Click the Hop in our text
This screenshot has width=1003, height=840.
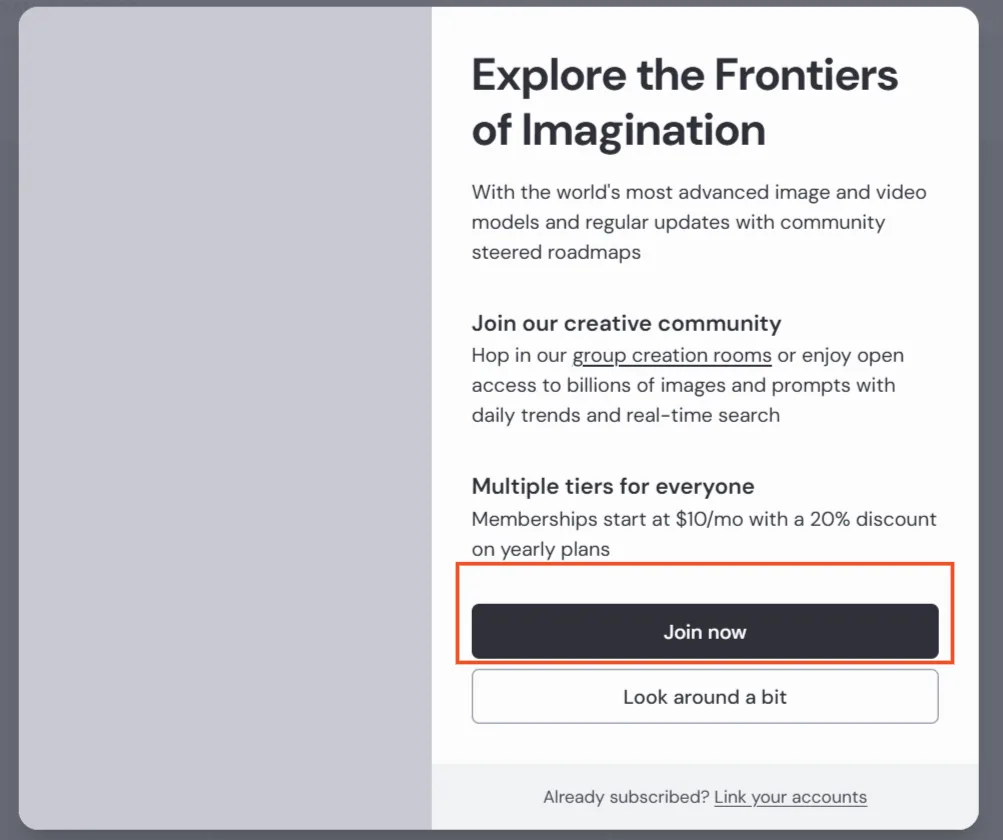point(519,355)
